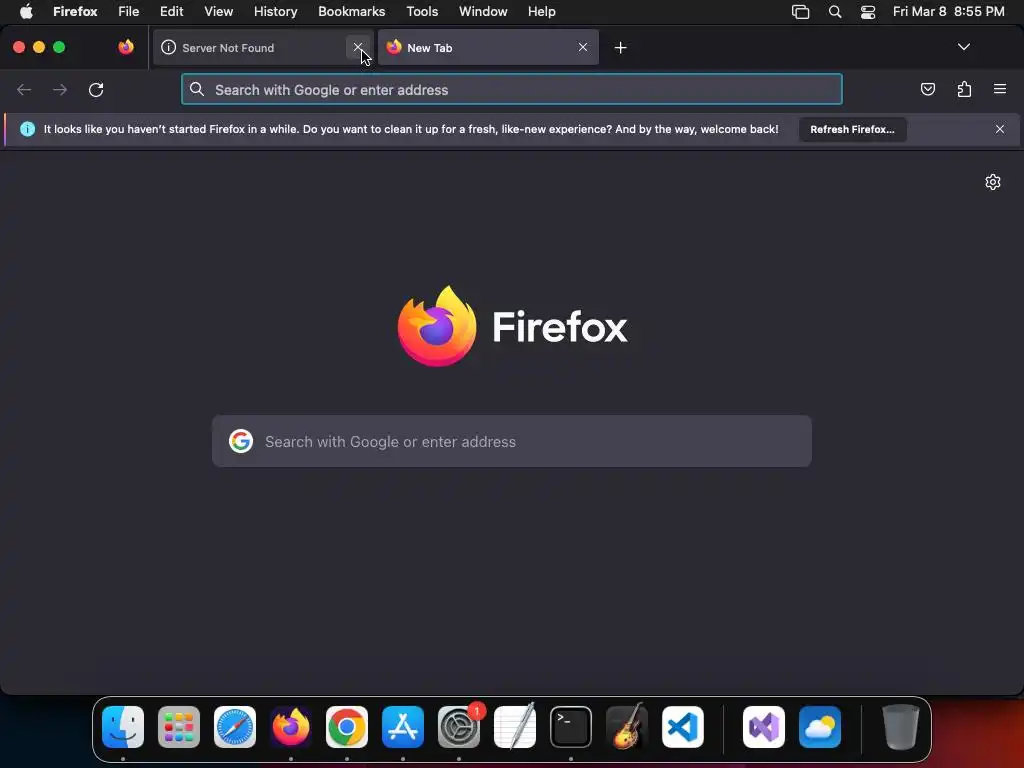This screenshot has height=768, width=1024.
Task: Open the Save to Pocket icon
Action: click(927, 89)
